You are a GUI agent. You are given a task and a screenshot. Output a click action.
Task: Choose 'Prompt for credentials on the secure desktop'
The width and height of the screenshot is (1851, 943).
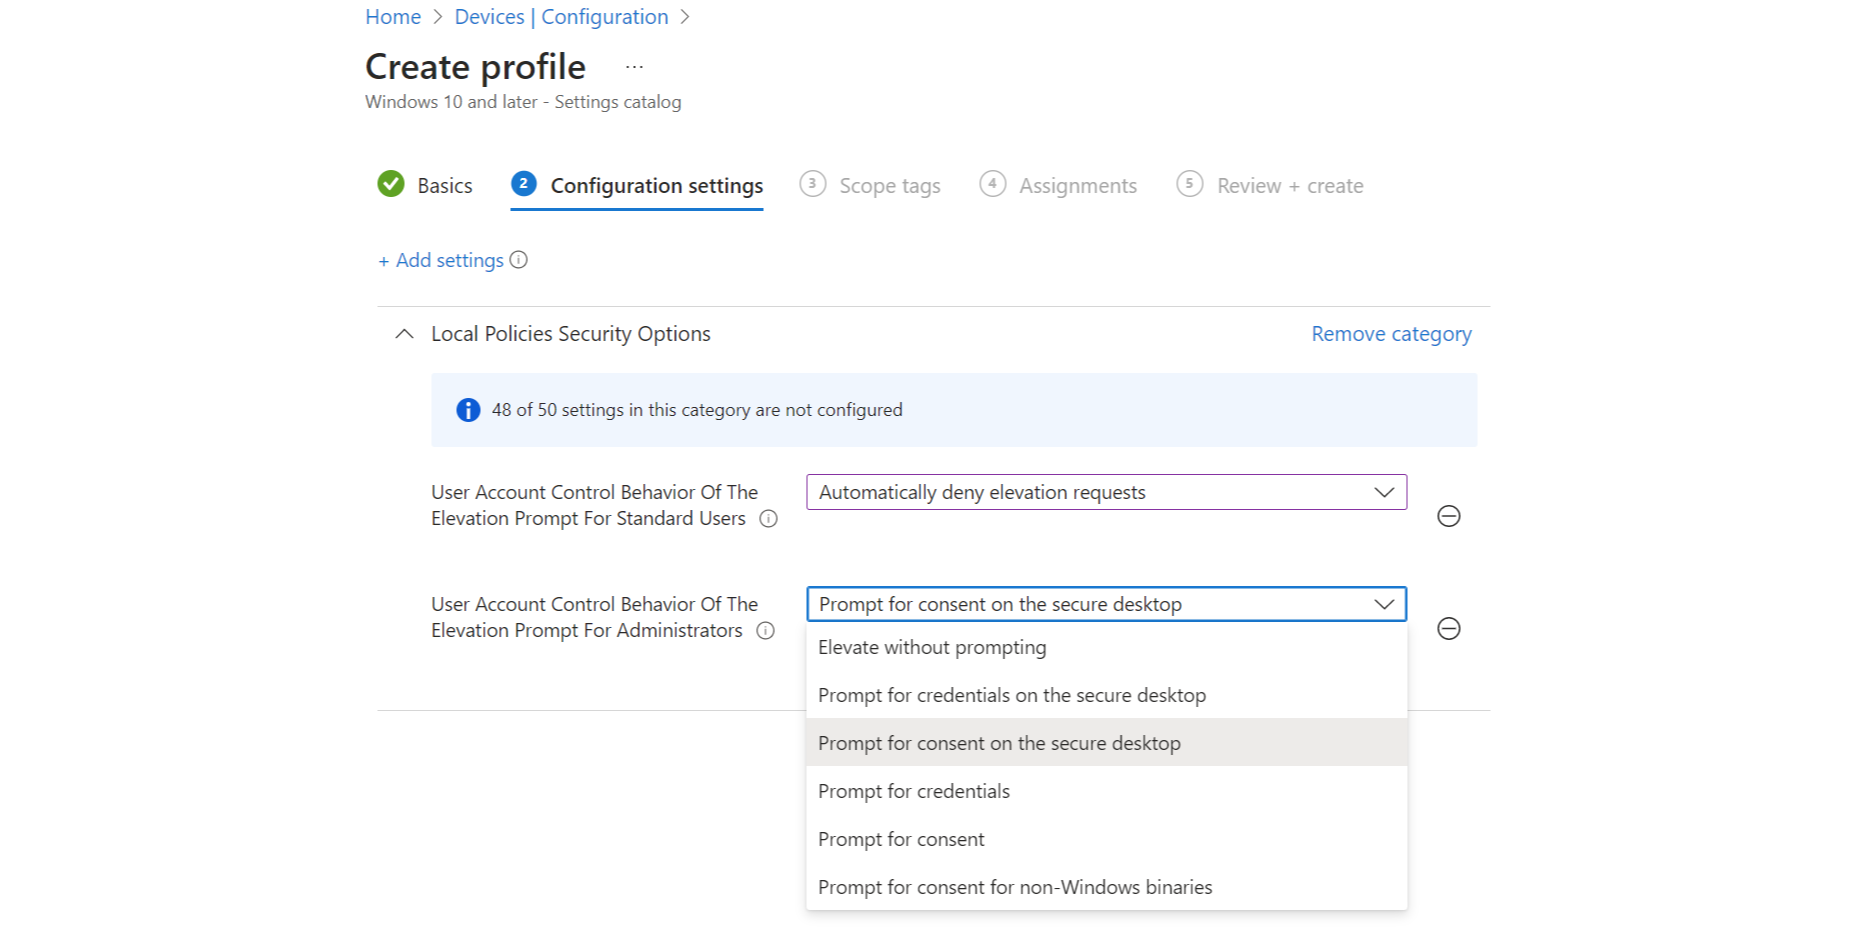1011,696
